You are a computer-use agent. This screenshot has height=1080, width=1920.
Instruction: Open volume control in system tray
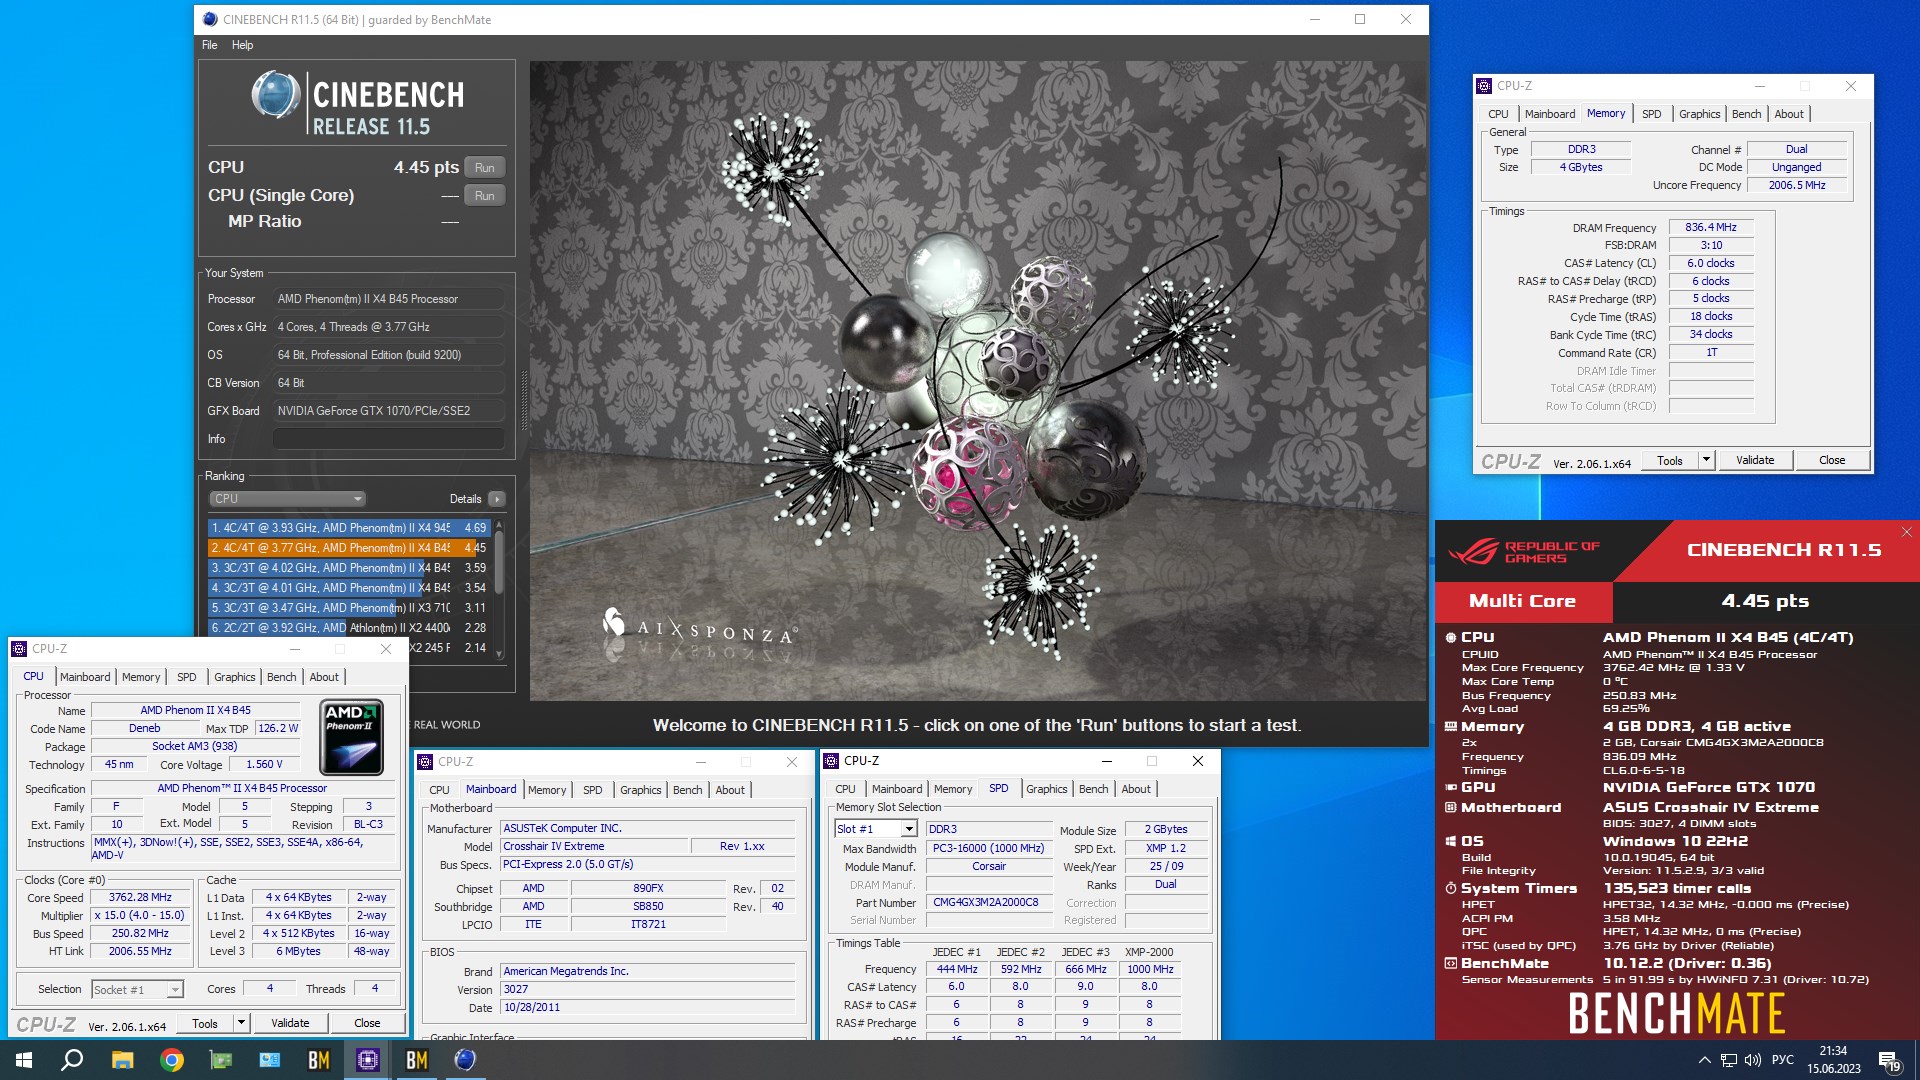pos(1752,1060)
